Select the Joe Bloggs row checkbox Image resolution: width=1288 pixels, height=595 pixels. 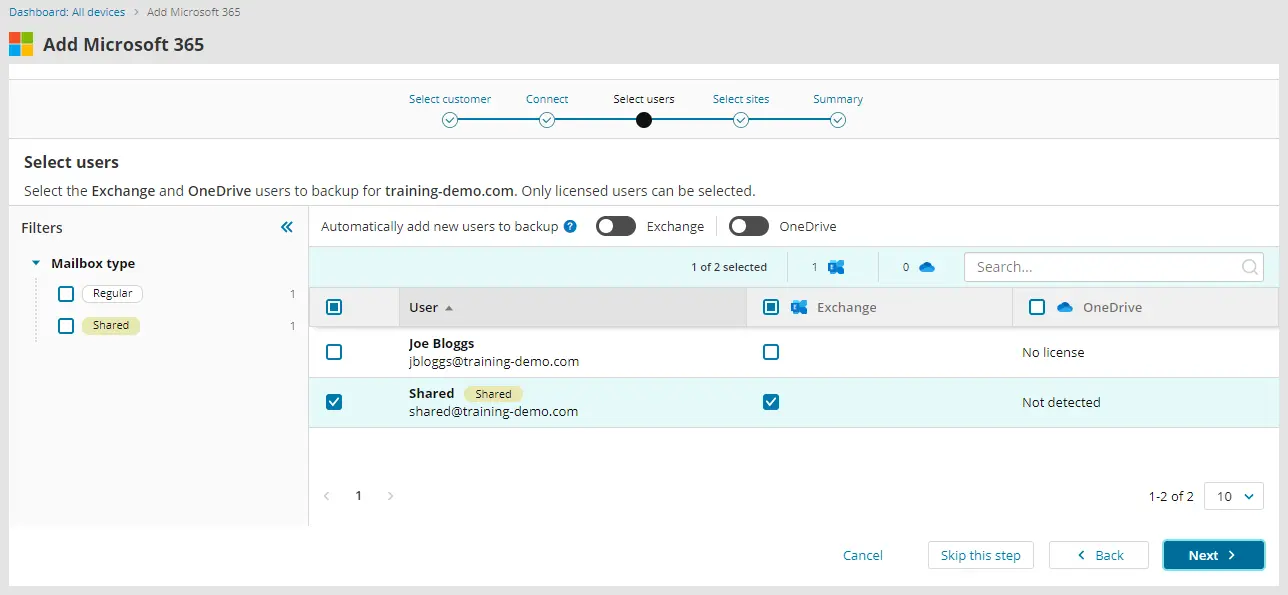pos(334,352)
